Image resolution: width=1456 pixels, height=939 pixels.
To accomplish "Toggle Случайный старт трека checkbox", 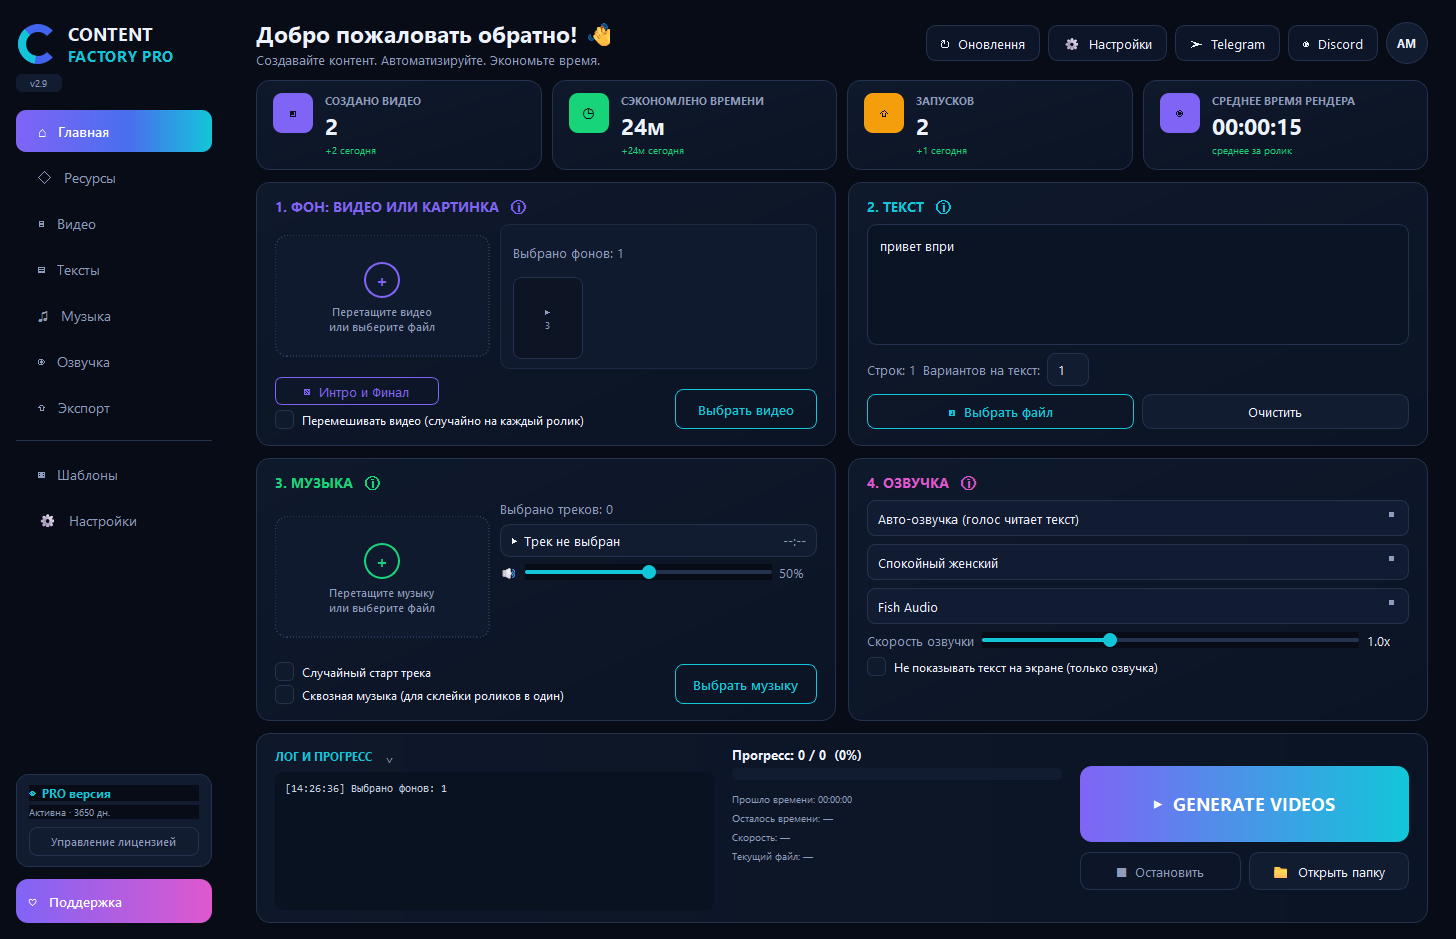I will point(285,672).
